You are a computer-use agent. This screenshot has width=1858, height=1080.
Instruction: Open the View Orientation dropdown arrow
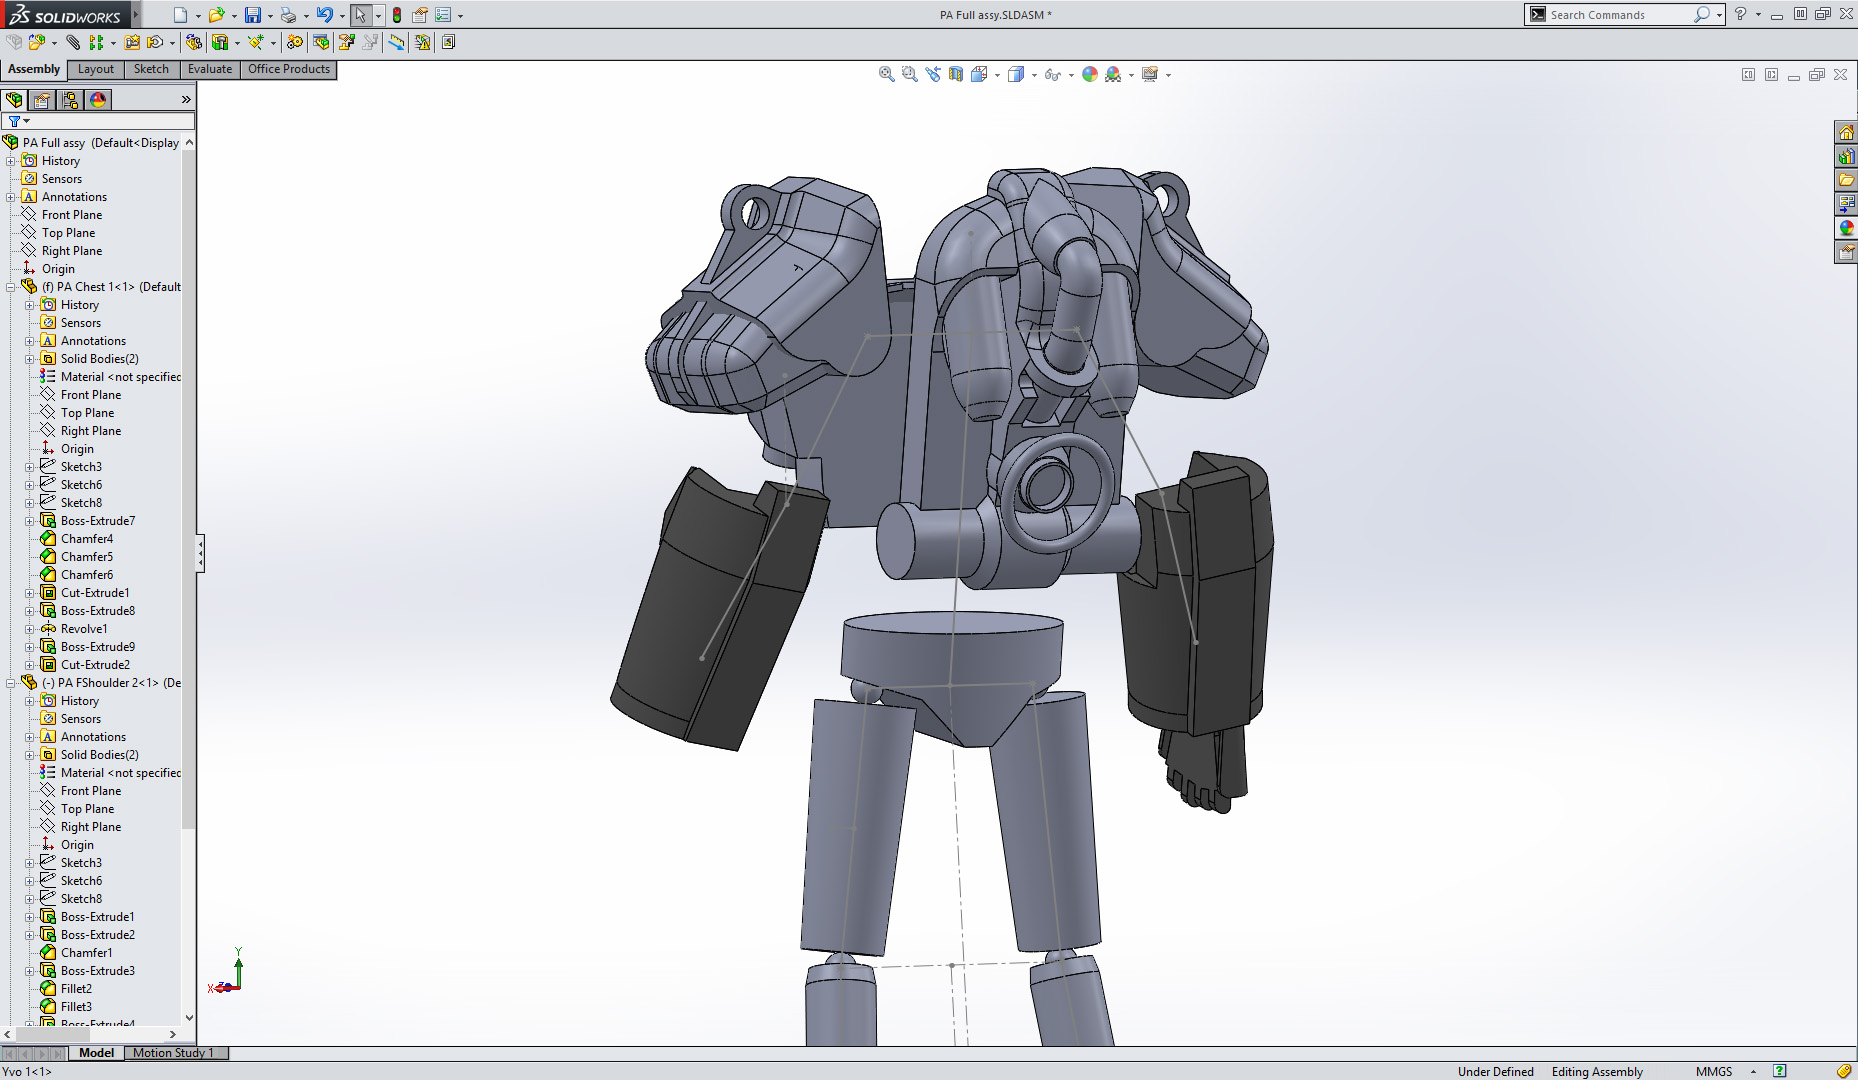pyautogui.click(x=997, y=75)
